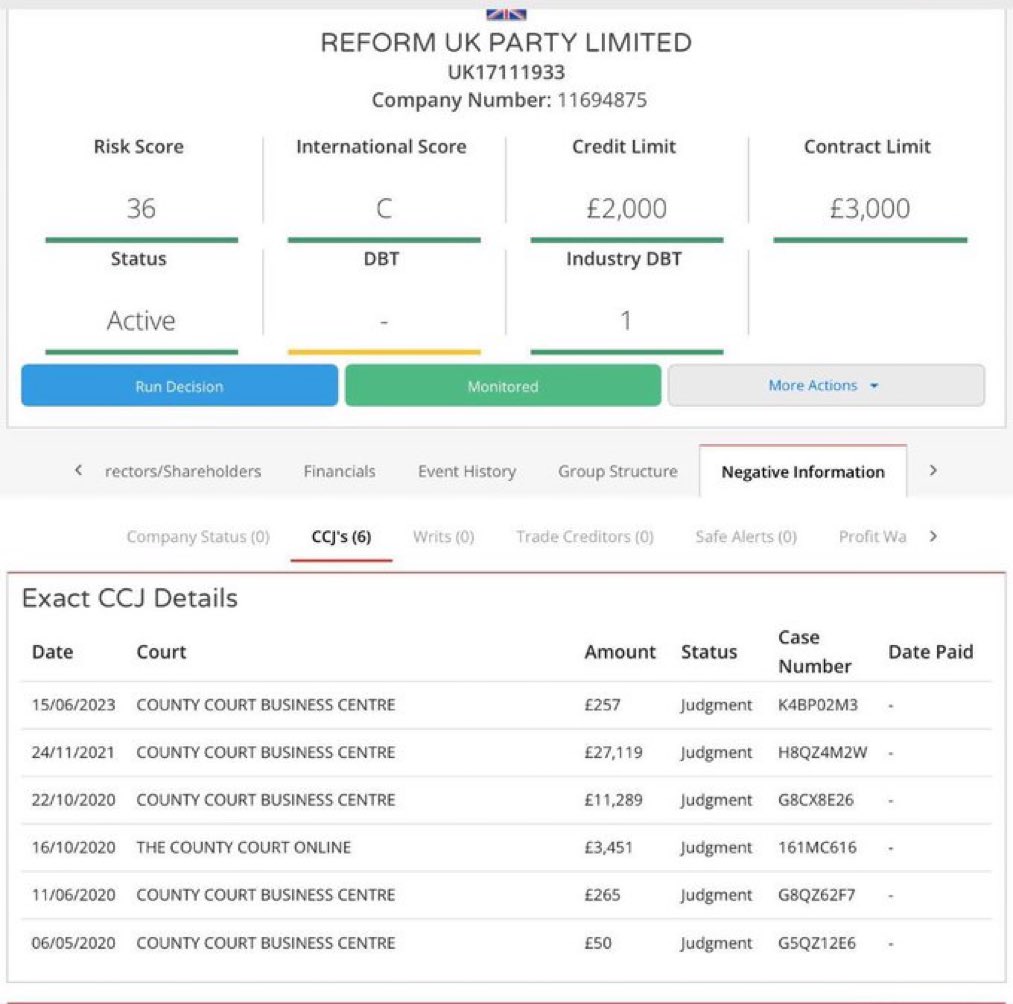Click the Judgment status in the 24/11/2021 row
Viewport: 1013px width, 1004px height.
pos(716,753)
